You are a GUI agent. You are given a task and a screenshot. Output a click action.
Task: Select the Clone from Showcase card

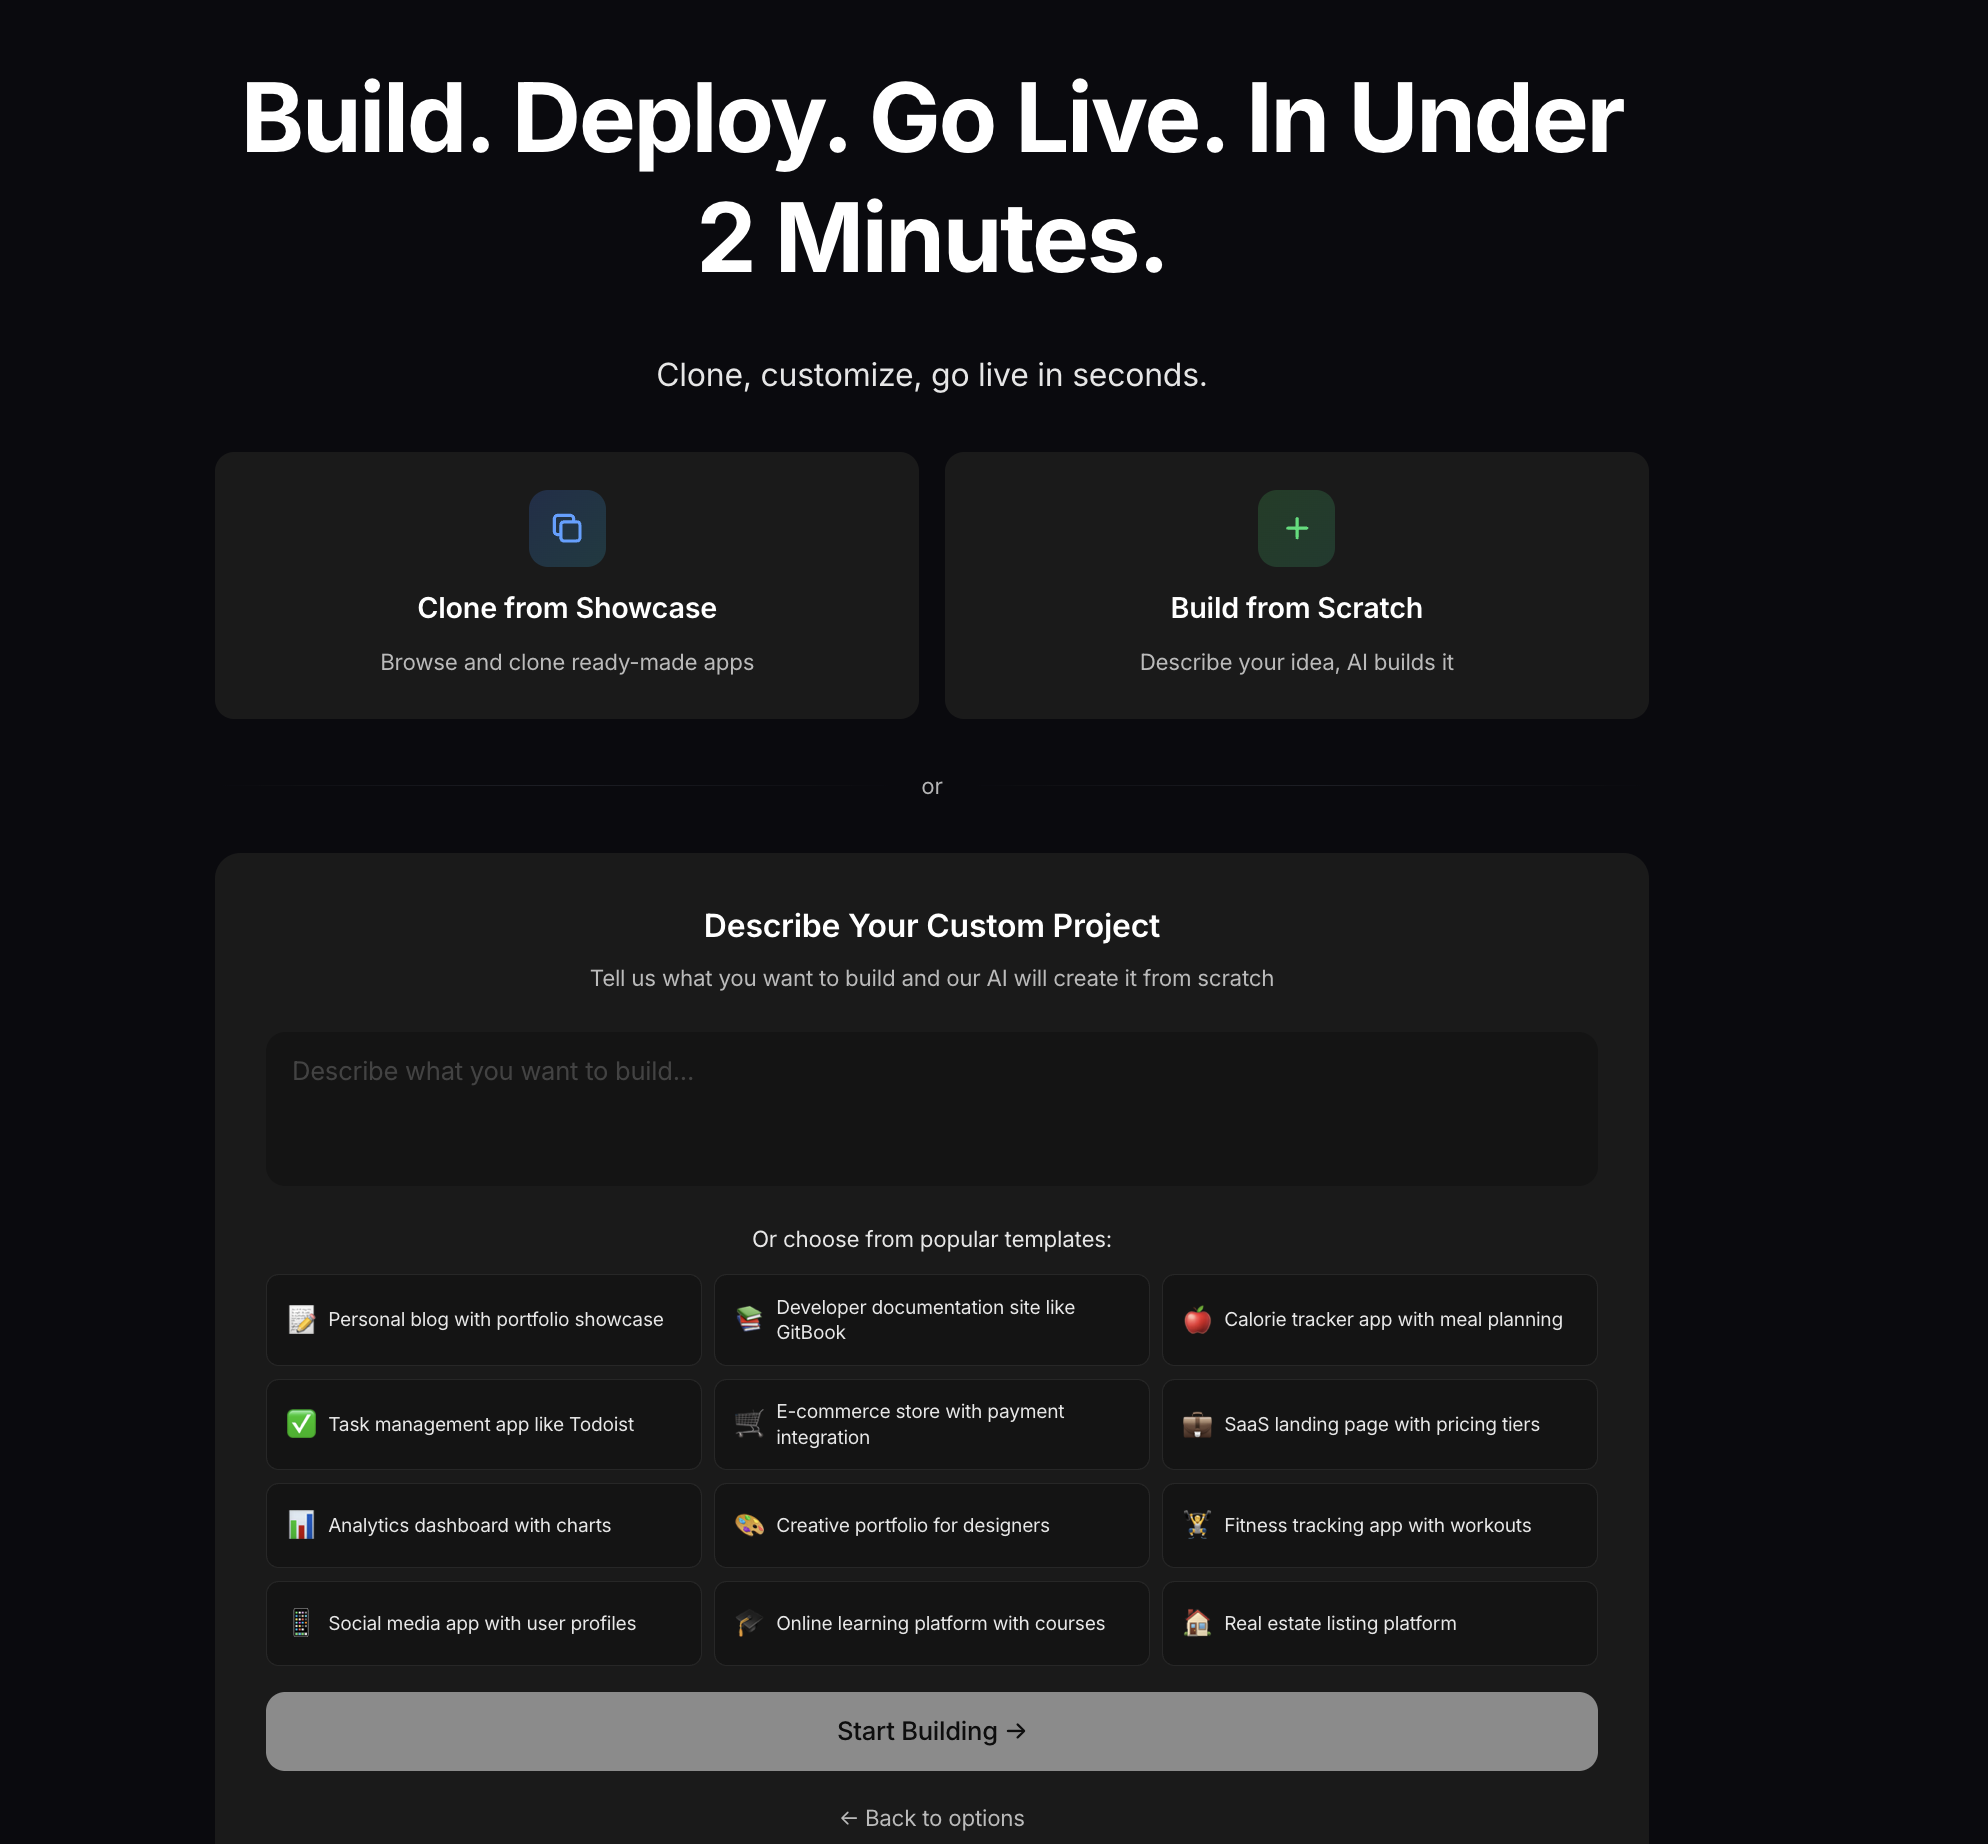coord(566,586)
